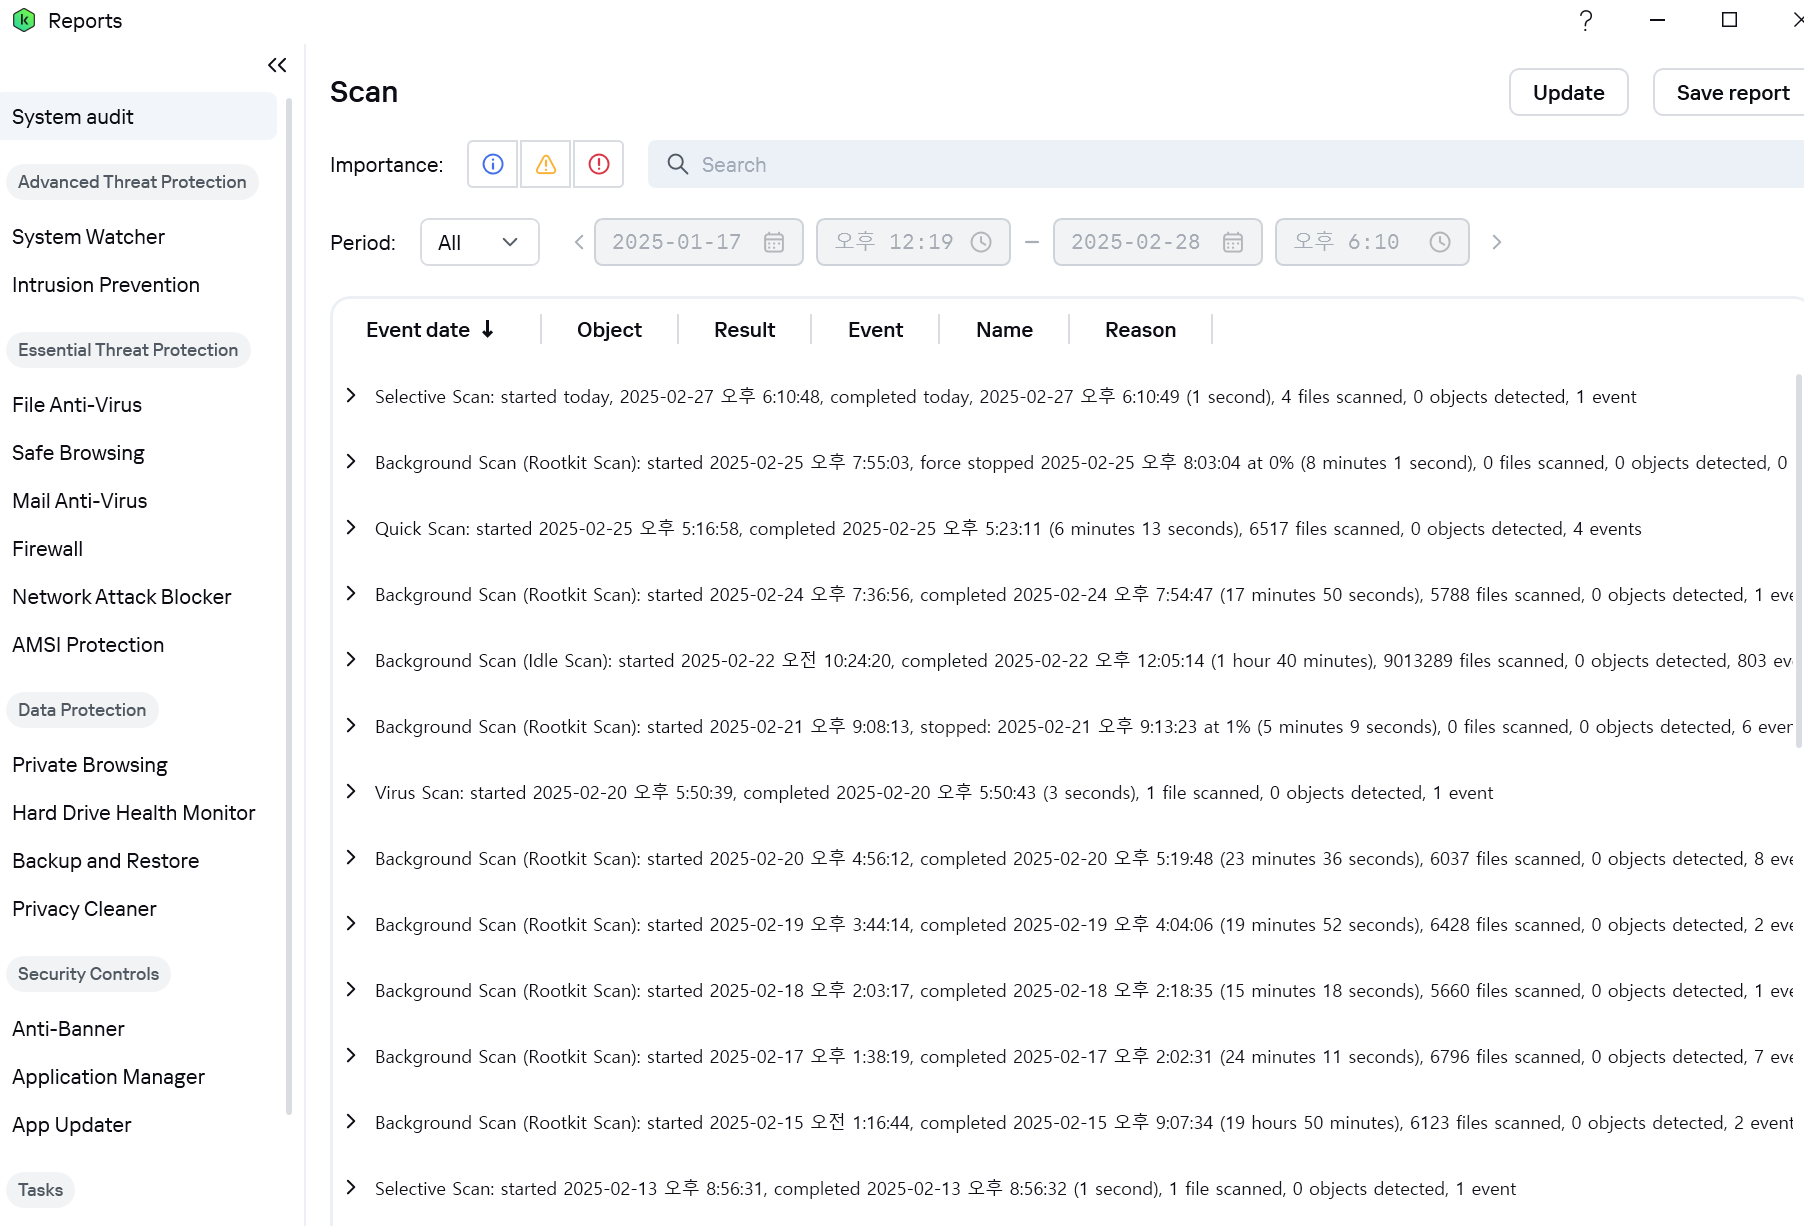Open System Watcher report
Viewport: 1804px width, 1226px height.
(x=88, y=237)
